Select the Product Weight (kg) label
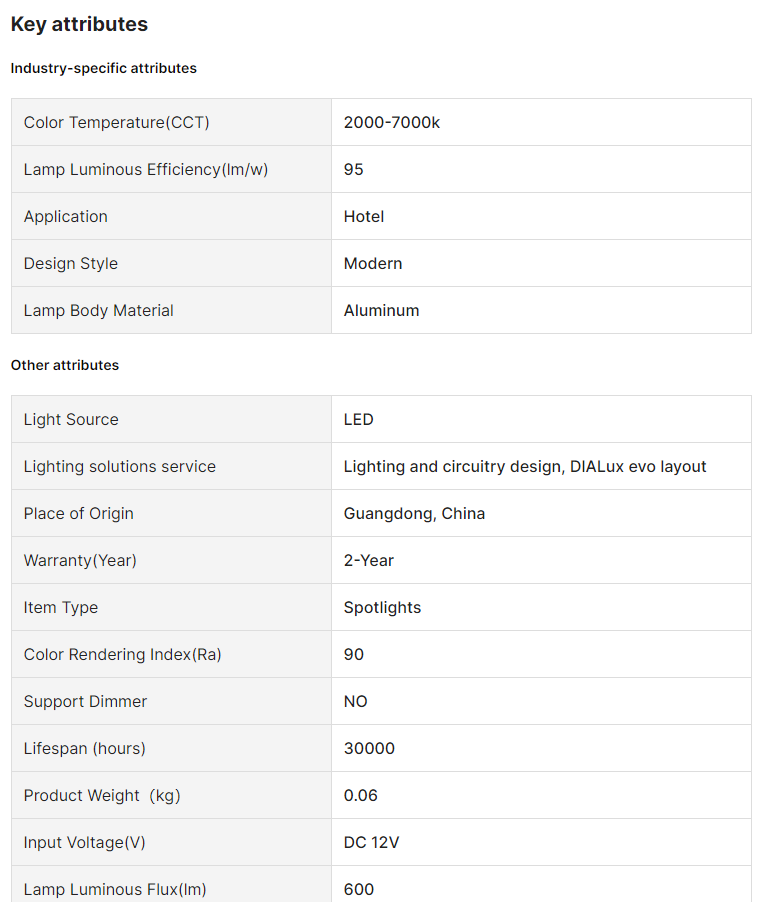This screenshot has height=902, width=766. click(x=102, y=795)
